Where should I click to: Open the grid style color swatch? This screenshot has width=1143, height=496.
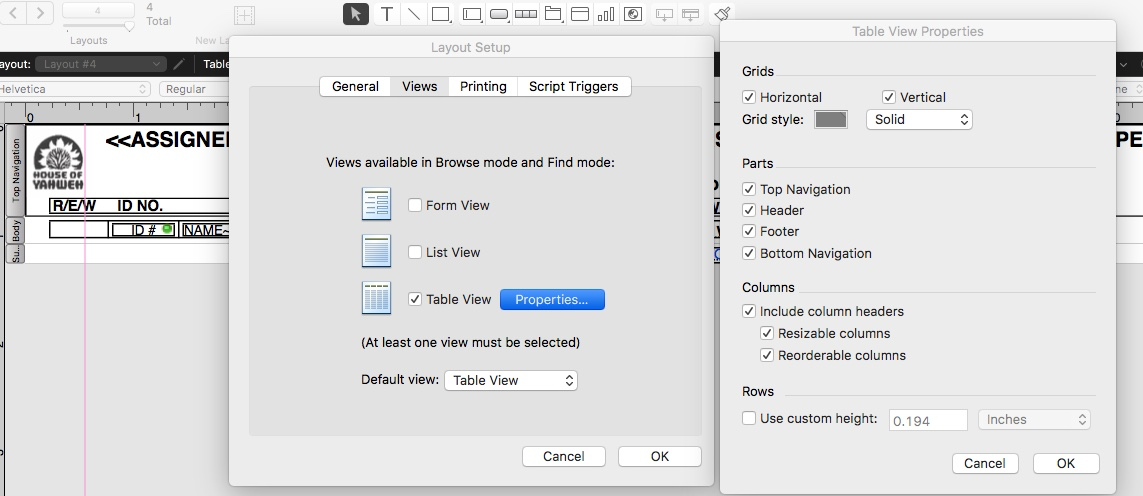pos(831,120)
